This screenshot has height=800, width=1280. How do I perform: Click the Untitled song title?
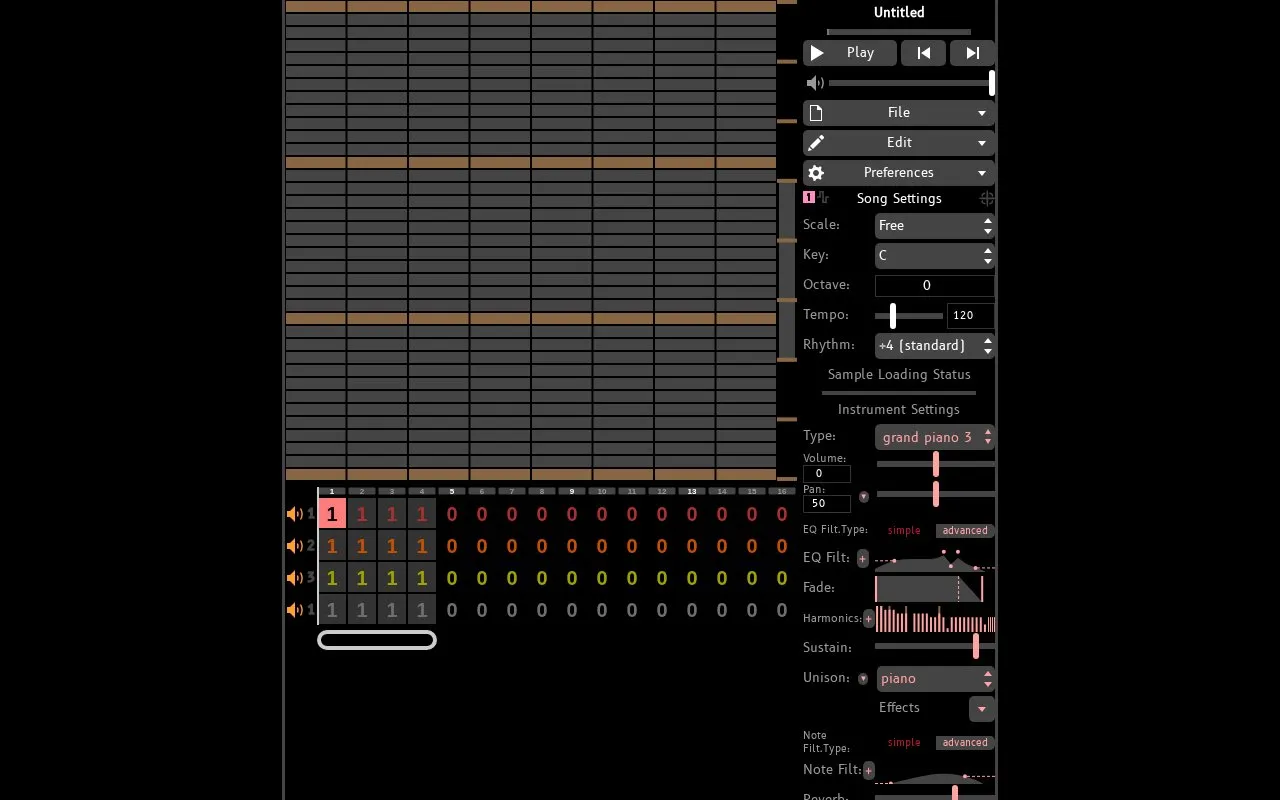coord(899,13)
